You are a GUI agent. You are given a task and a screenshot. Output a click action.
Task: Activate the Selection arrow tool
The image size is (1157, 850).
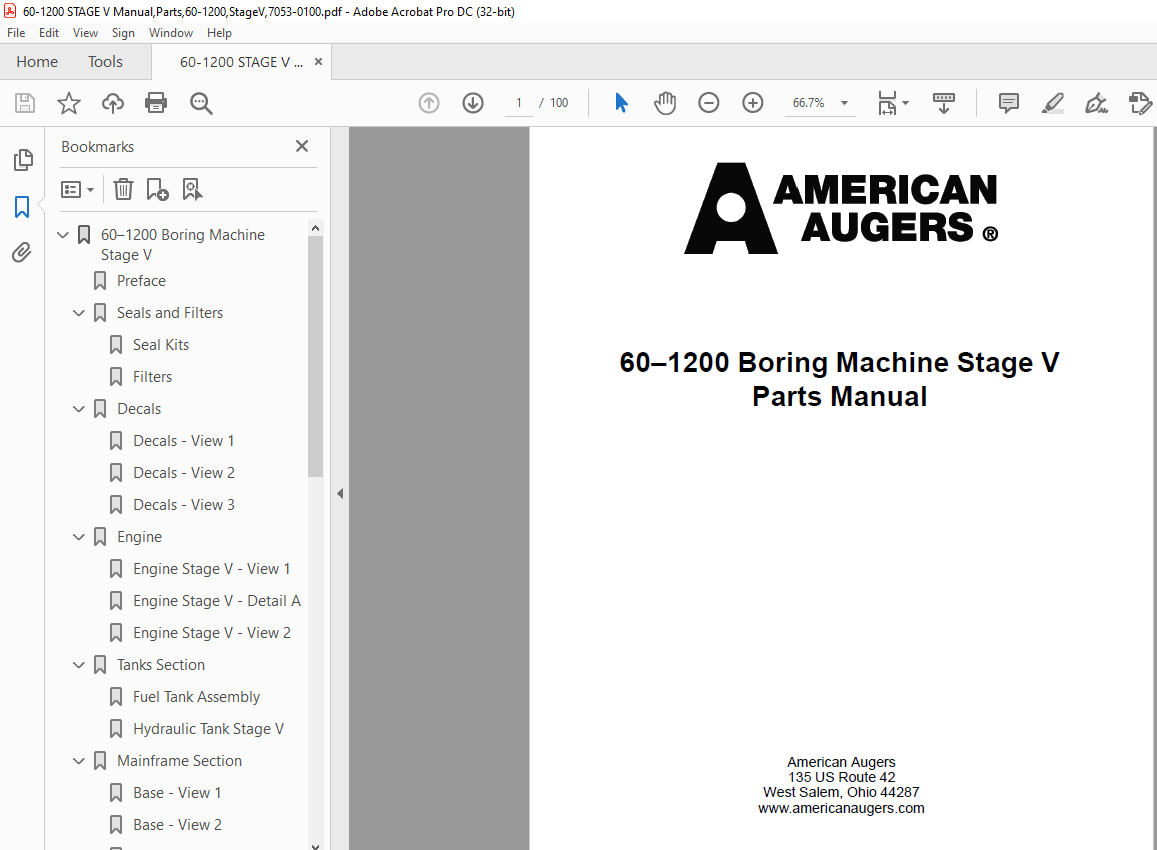(621, 103)
